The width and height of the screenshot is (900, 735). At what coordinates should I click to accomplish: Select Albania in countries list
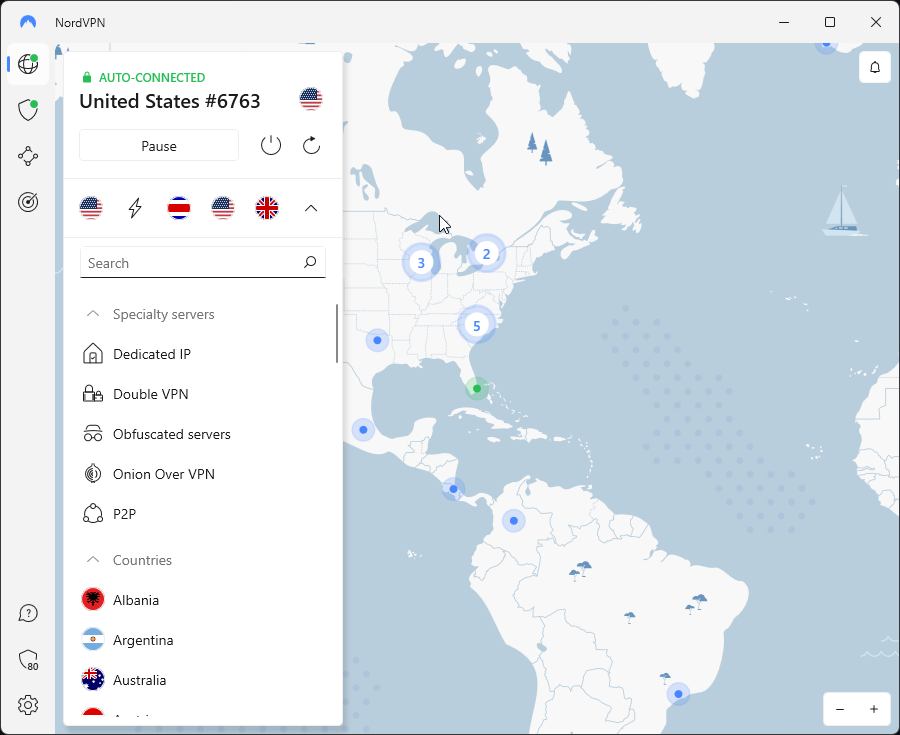coord(136,600)
